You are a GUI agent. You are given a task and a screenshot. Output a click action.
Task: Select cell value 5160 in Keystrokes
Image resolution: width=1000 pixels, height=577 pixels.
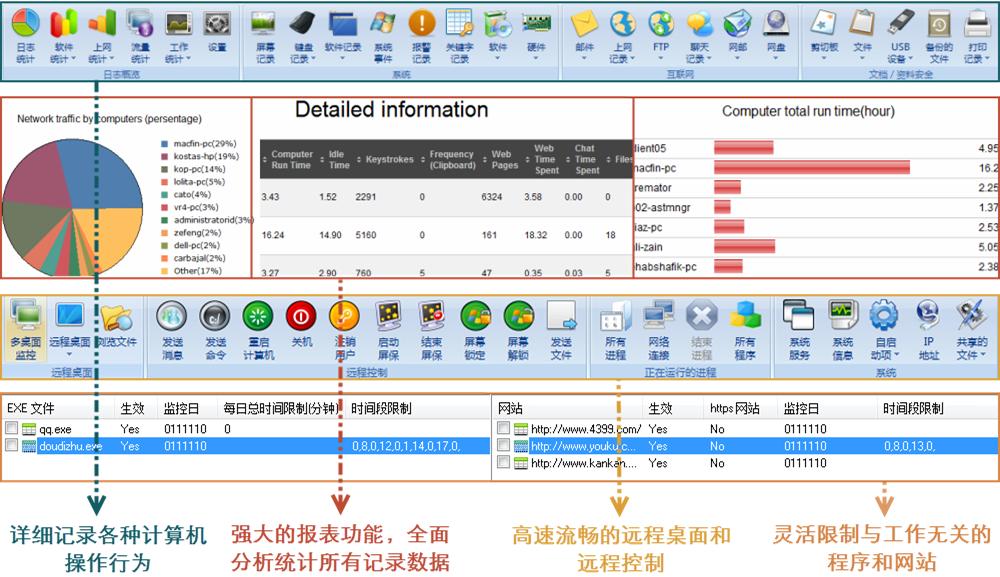(x=365, y=235)
